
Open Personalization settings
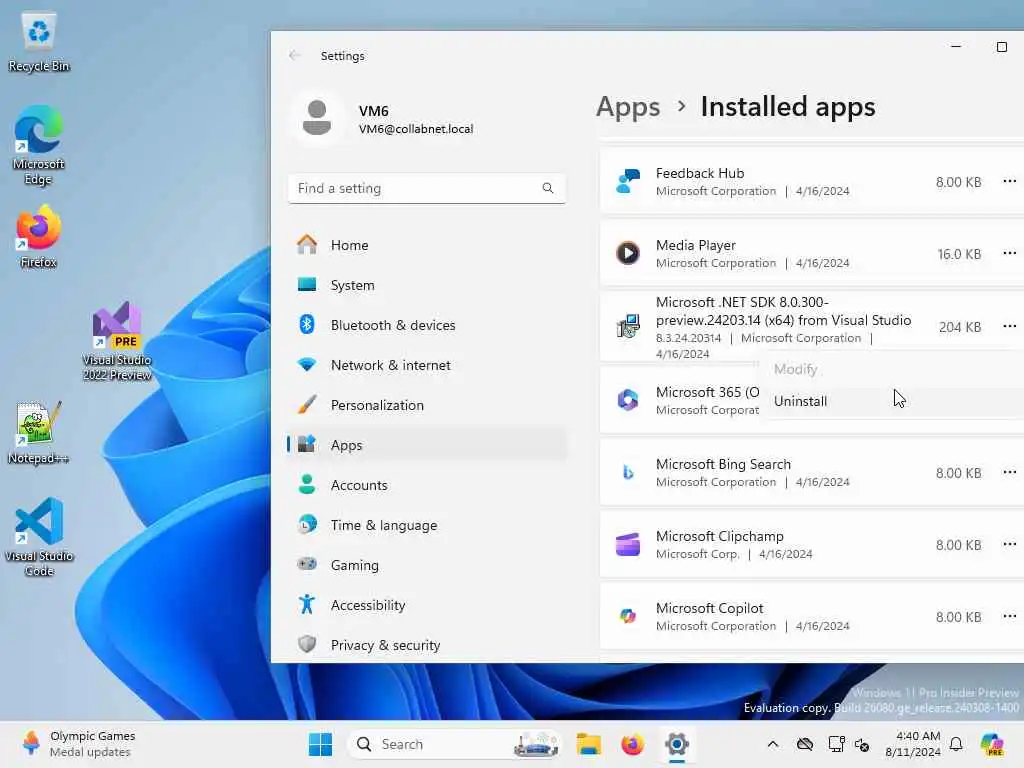(426, 405)
